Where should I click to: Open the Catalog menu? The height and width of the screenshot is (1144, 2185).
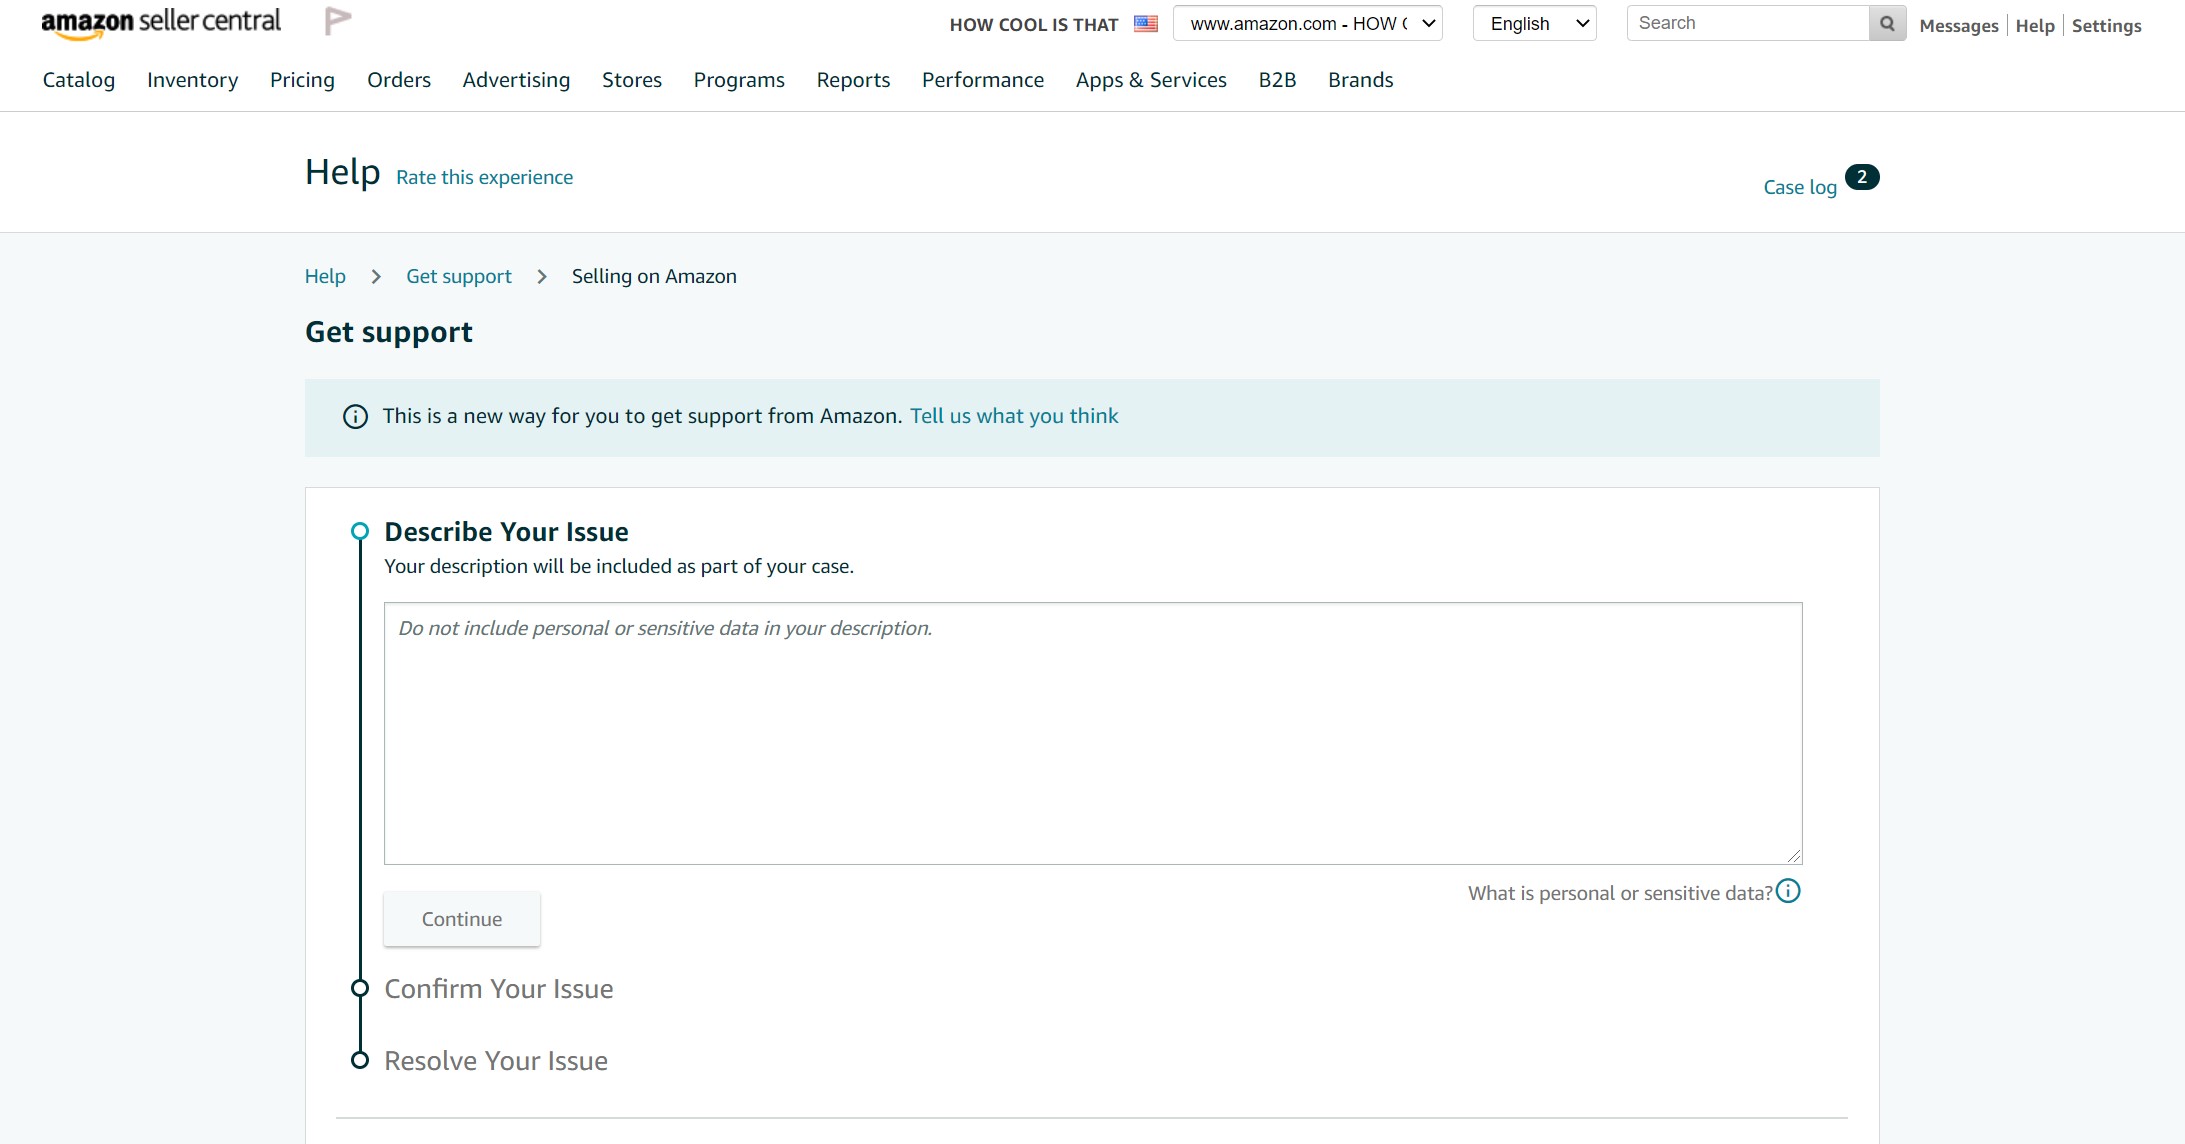coord(79,80)
